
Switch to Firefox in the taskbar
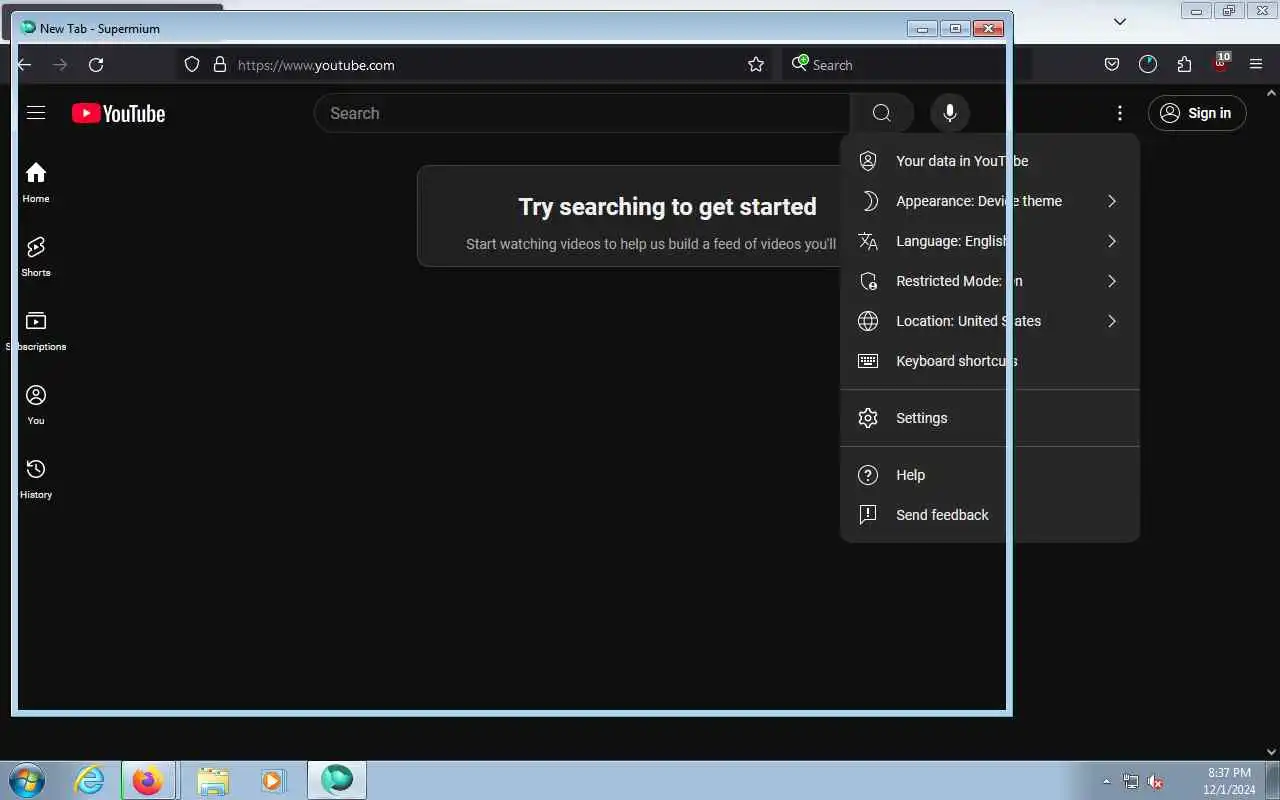point(148,780)
